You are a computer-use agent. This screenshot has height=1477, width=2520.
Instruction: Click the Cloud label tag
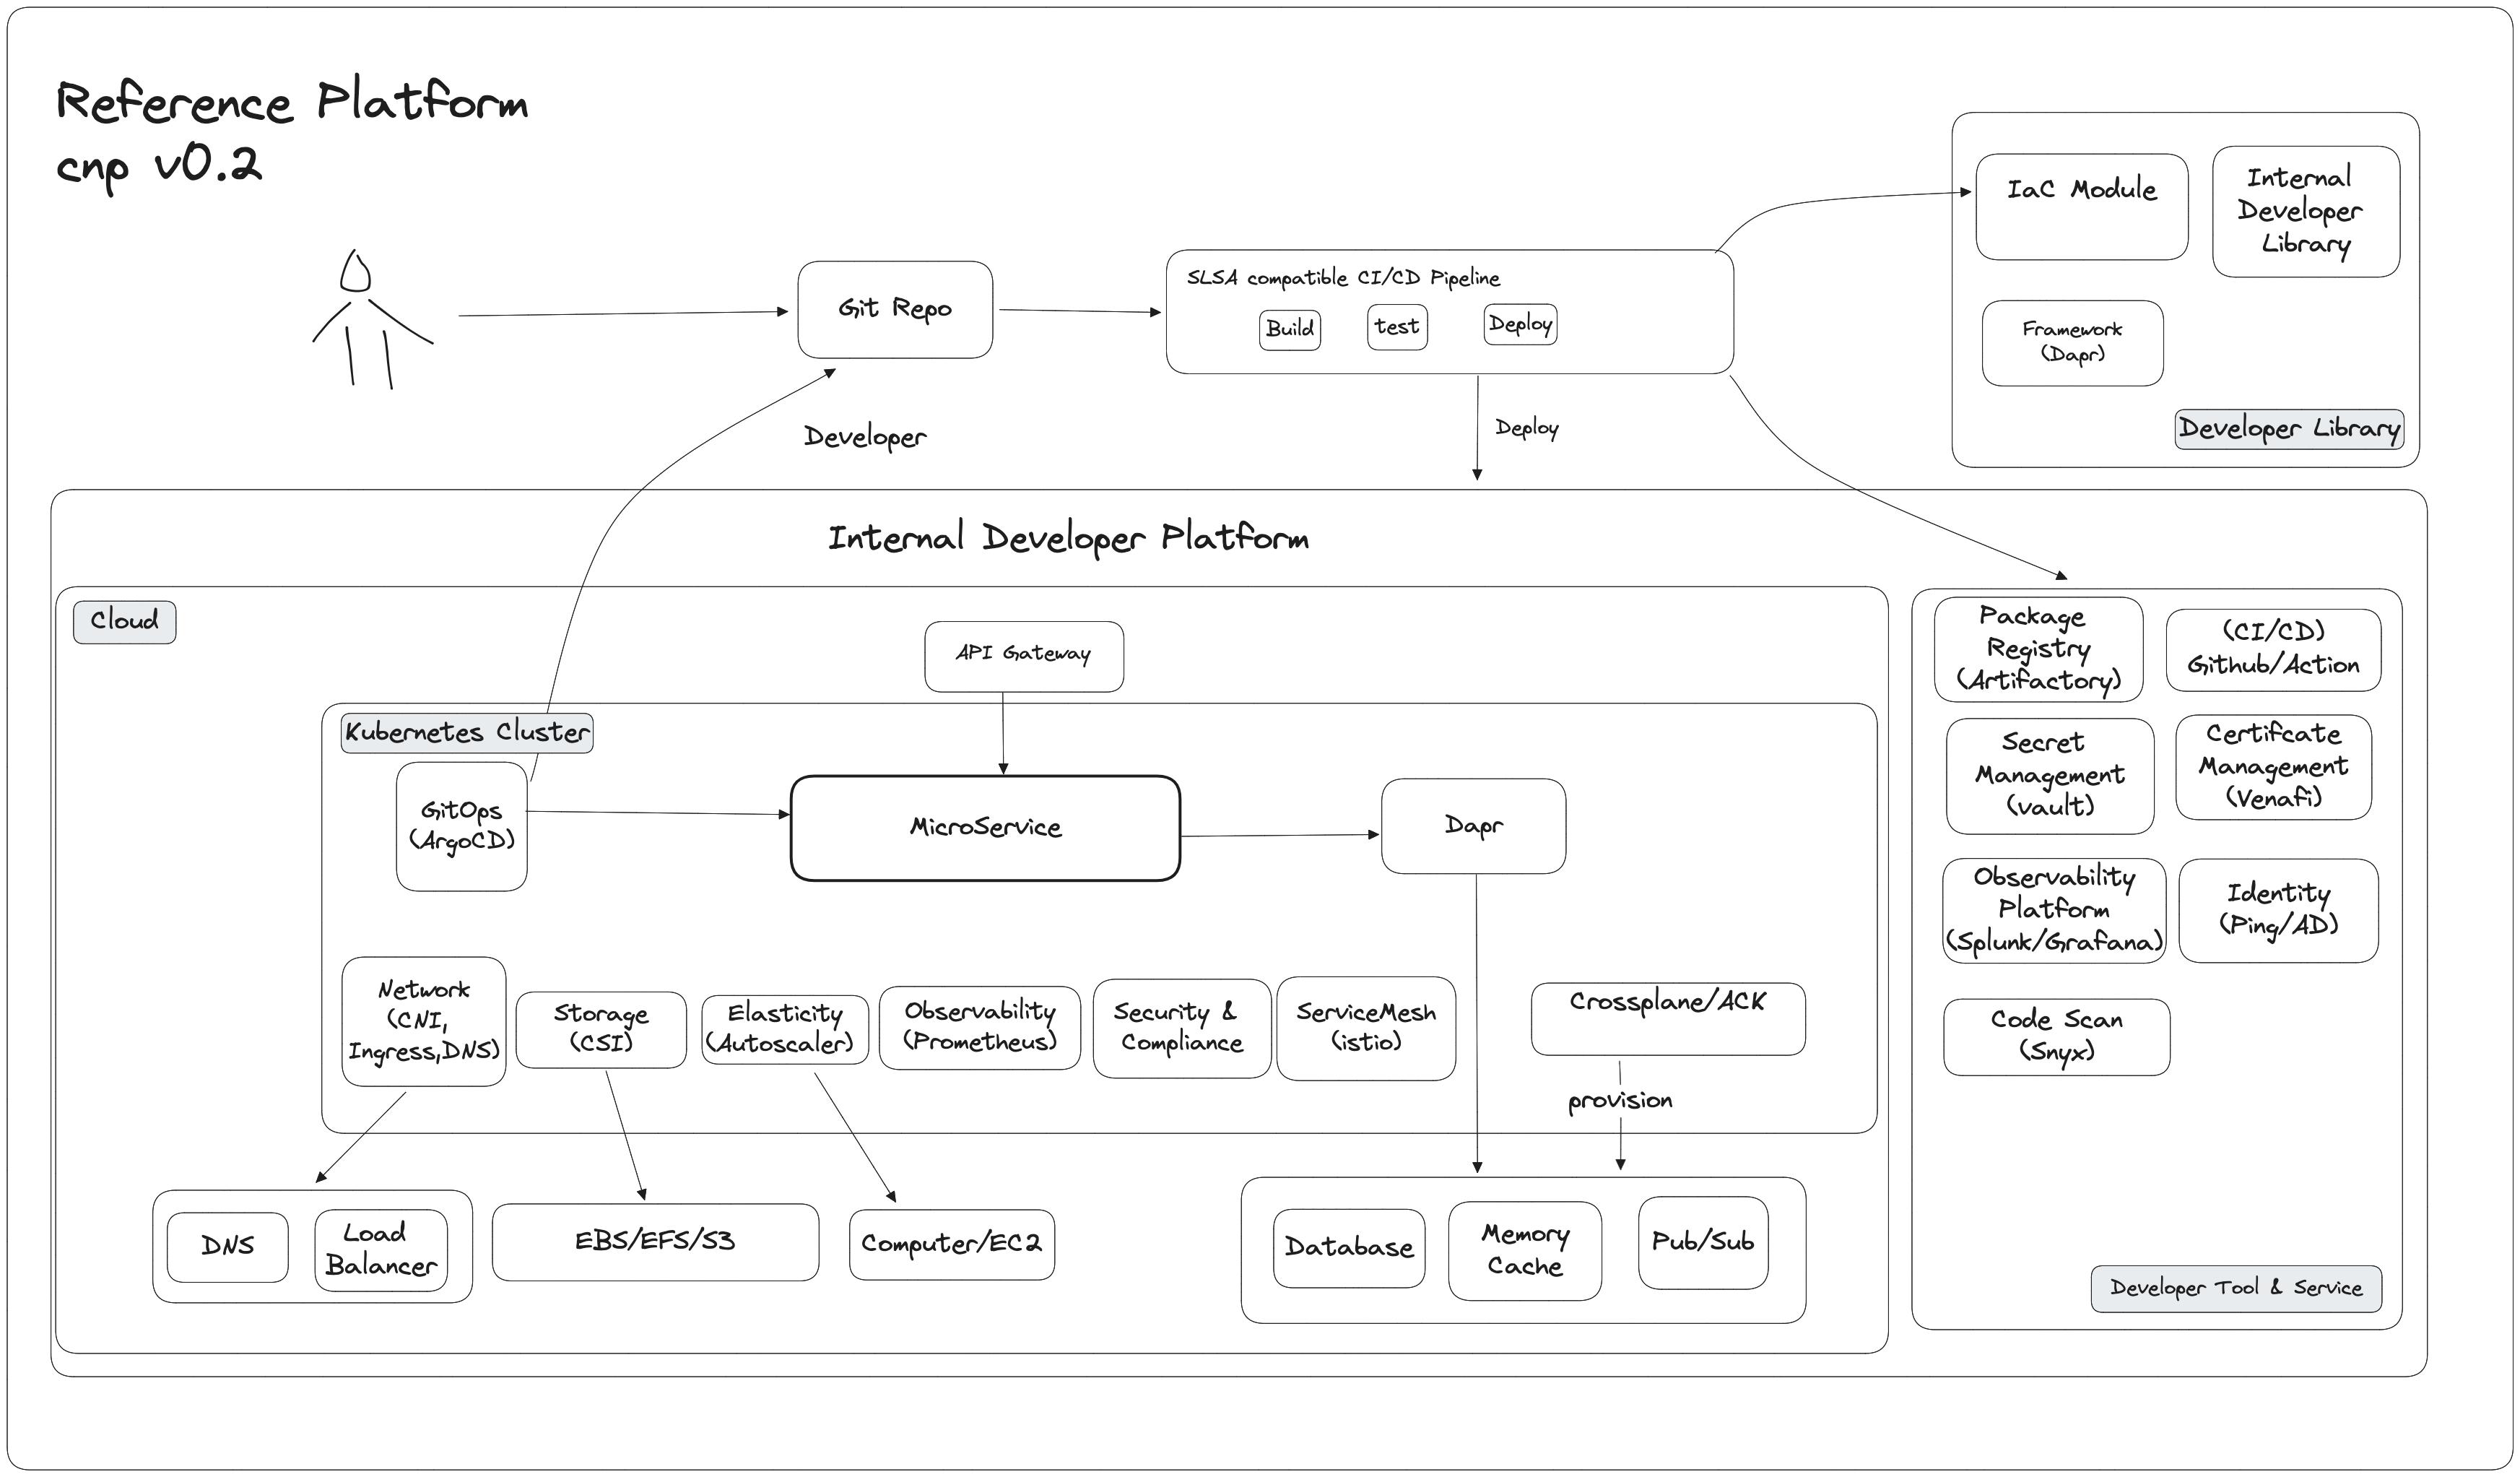pyautogui.click(x=125, y=621)
